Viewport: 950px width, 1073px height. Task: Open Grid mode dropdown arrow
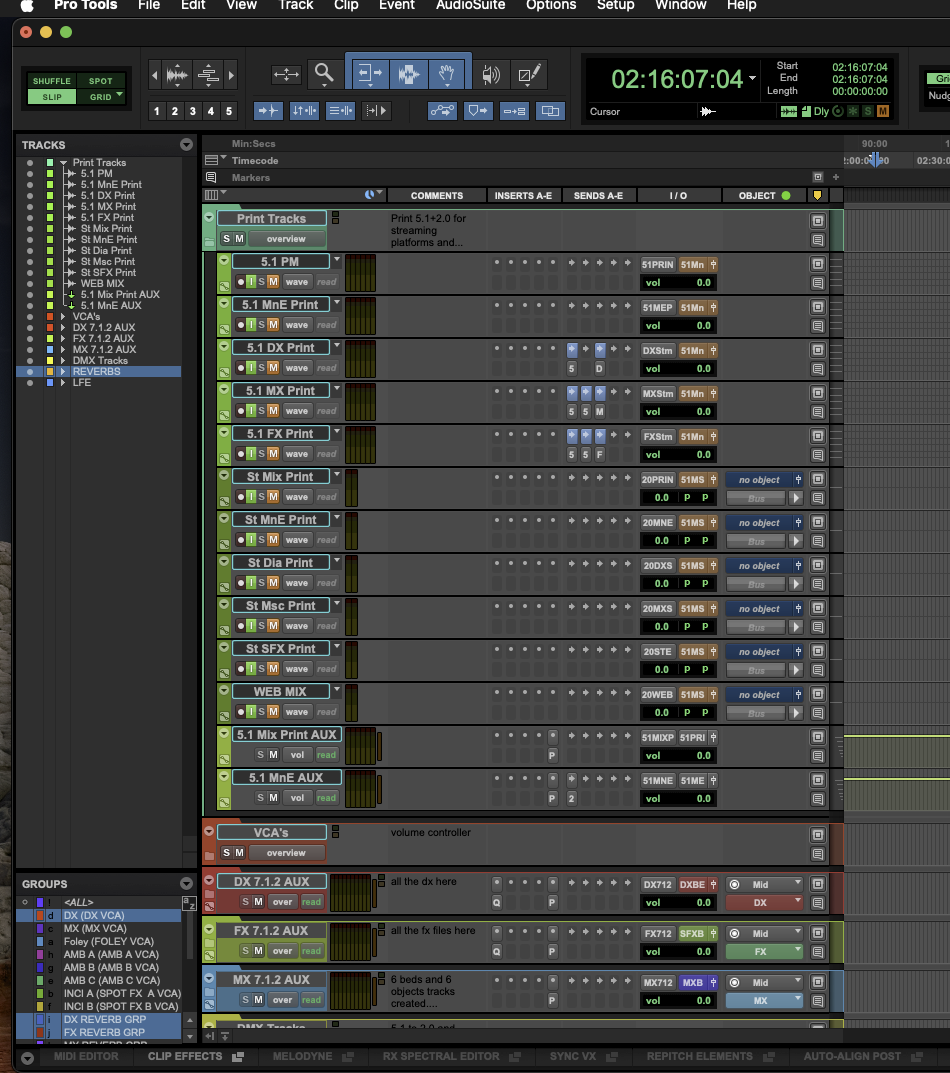pos(120,94)
